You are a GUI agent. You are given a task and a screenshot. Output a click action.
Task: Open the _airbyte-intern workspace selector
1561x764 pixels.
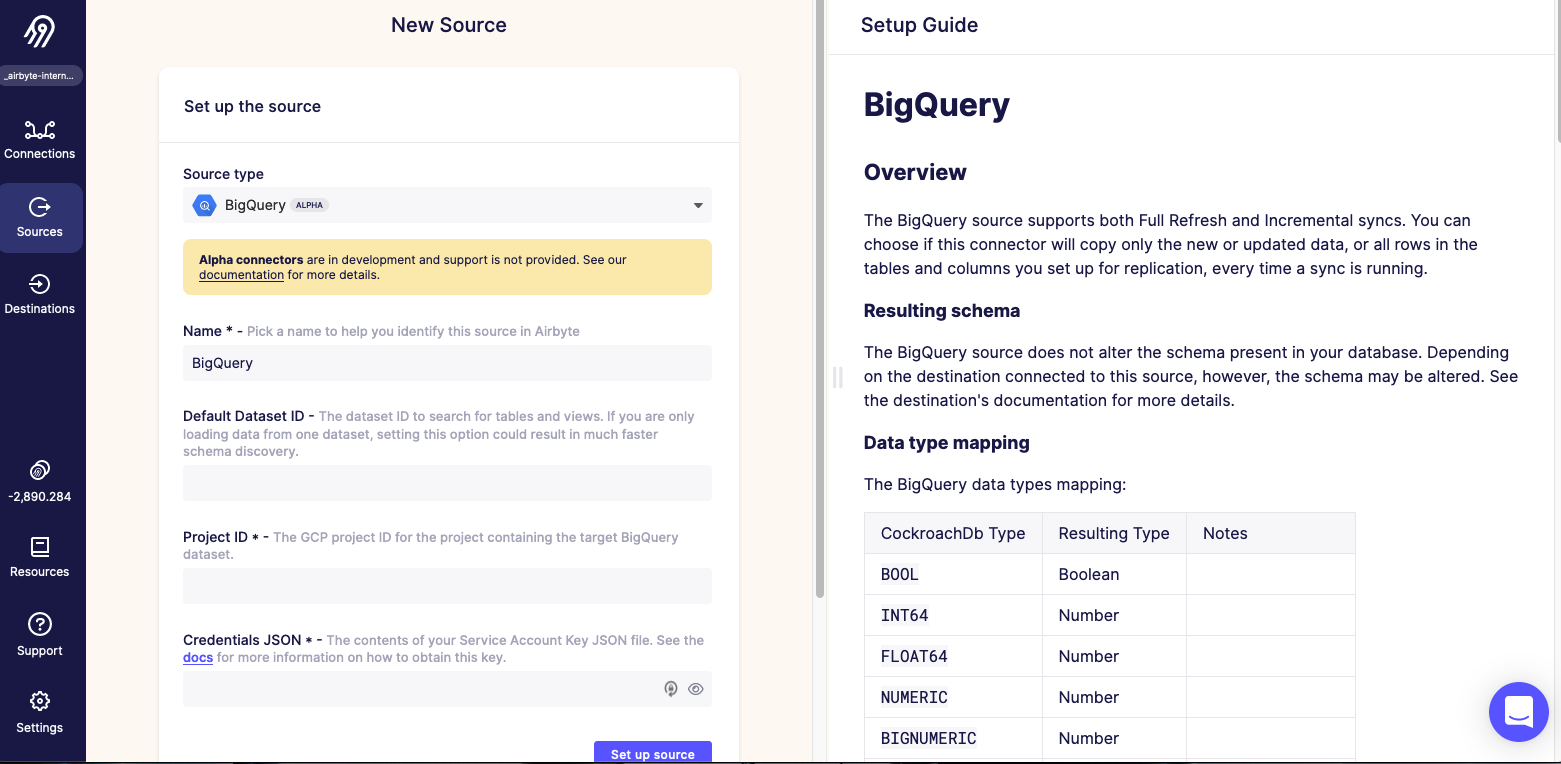point(41,75)
